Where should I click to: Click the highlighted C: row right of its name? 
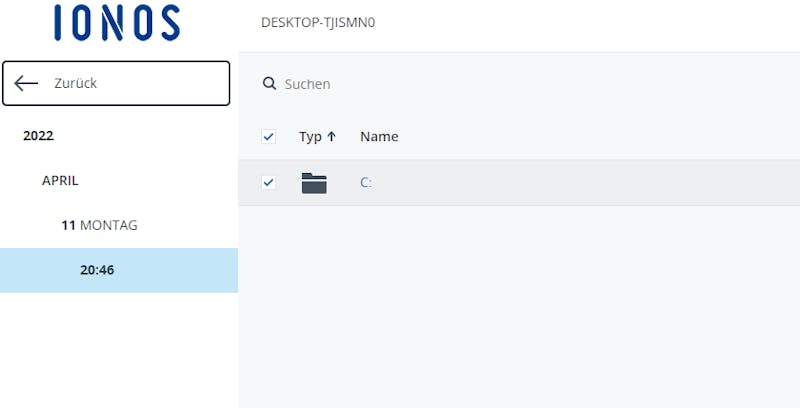(586, 183)
